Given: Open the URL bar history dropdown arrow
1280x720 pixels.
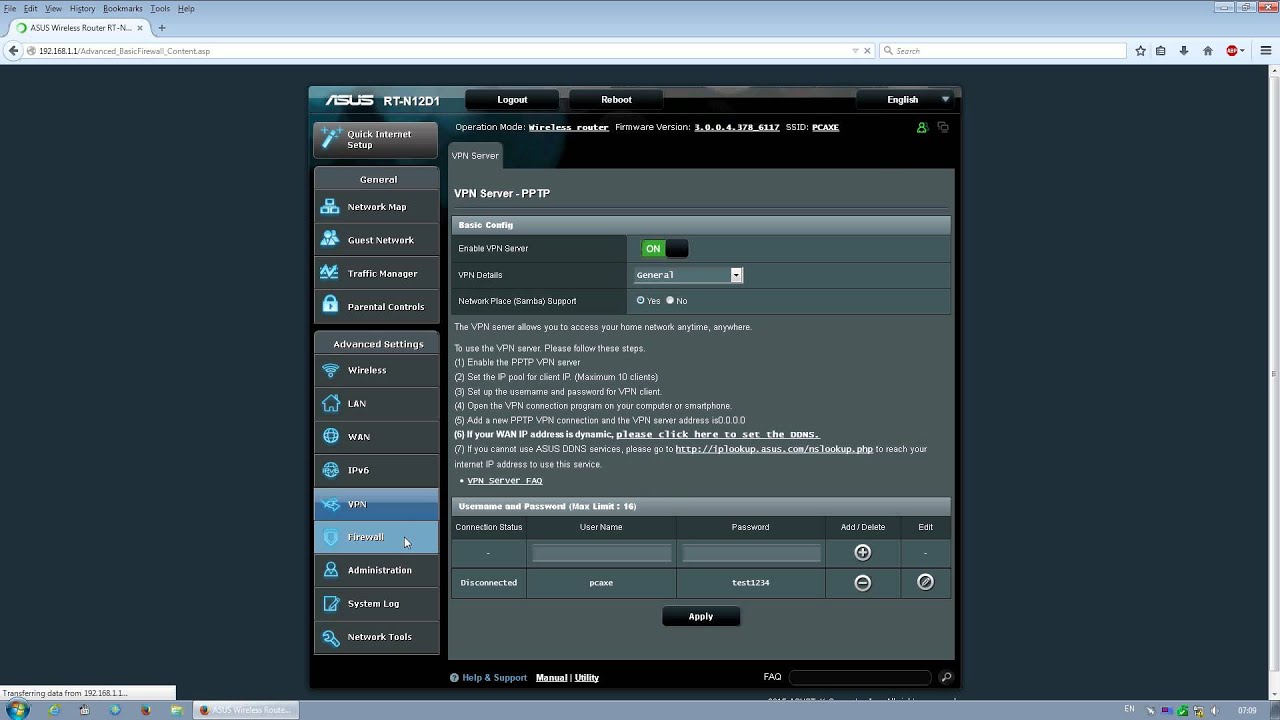Looking at the screenshot, I should pos(855,51).
